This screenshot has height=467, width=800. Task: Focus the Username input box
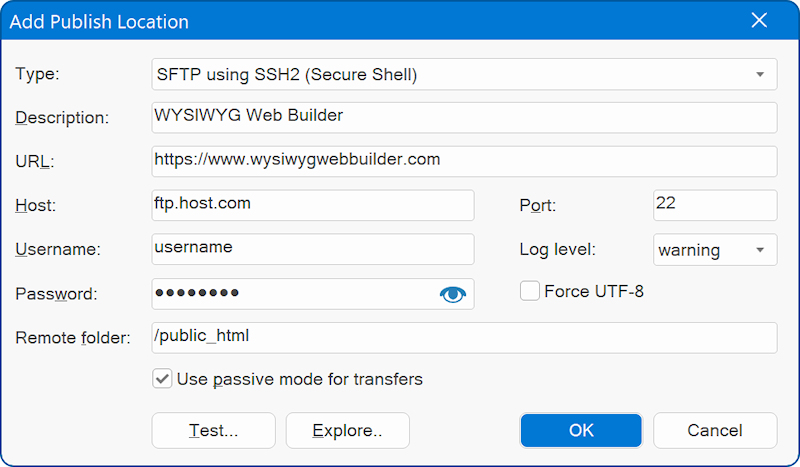point(312,249)
